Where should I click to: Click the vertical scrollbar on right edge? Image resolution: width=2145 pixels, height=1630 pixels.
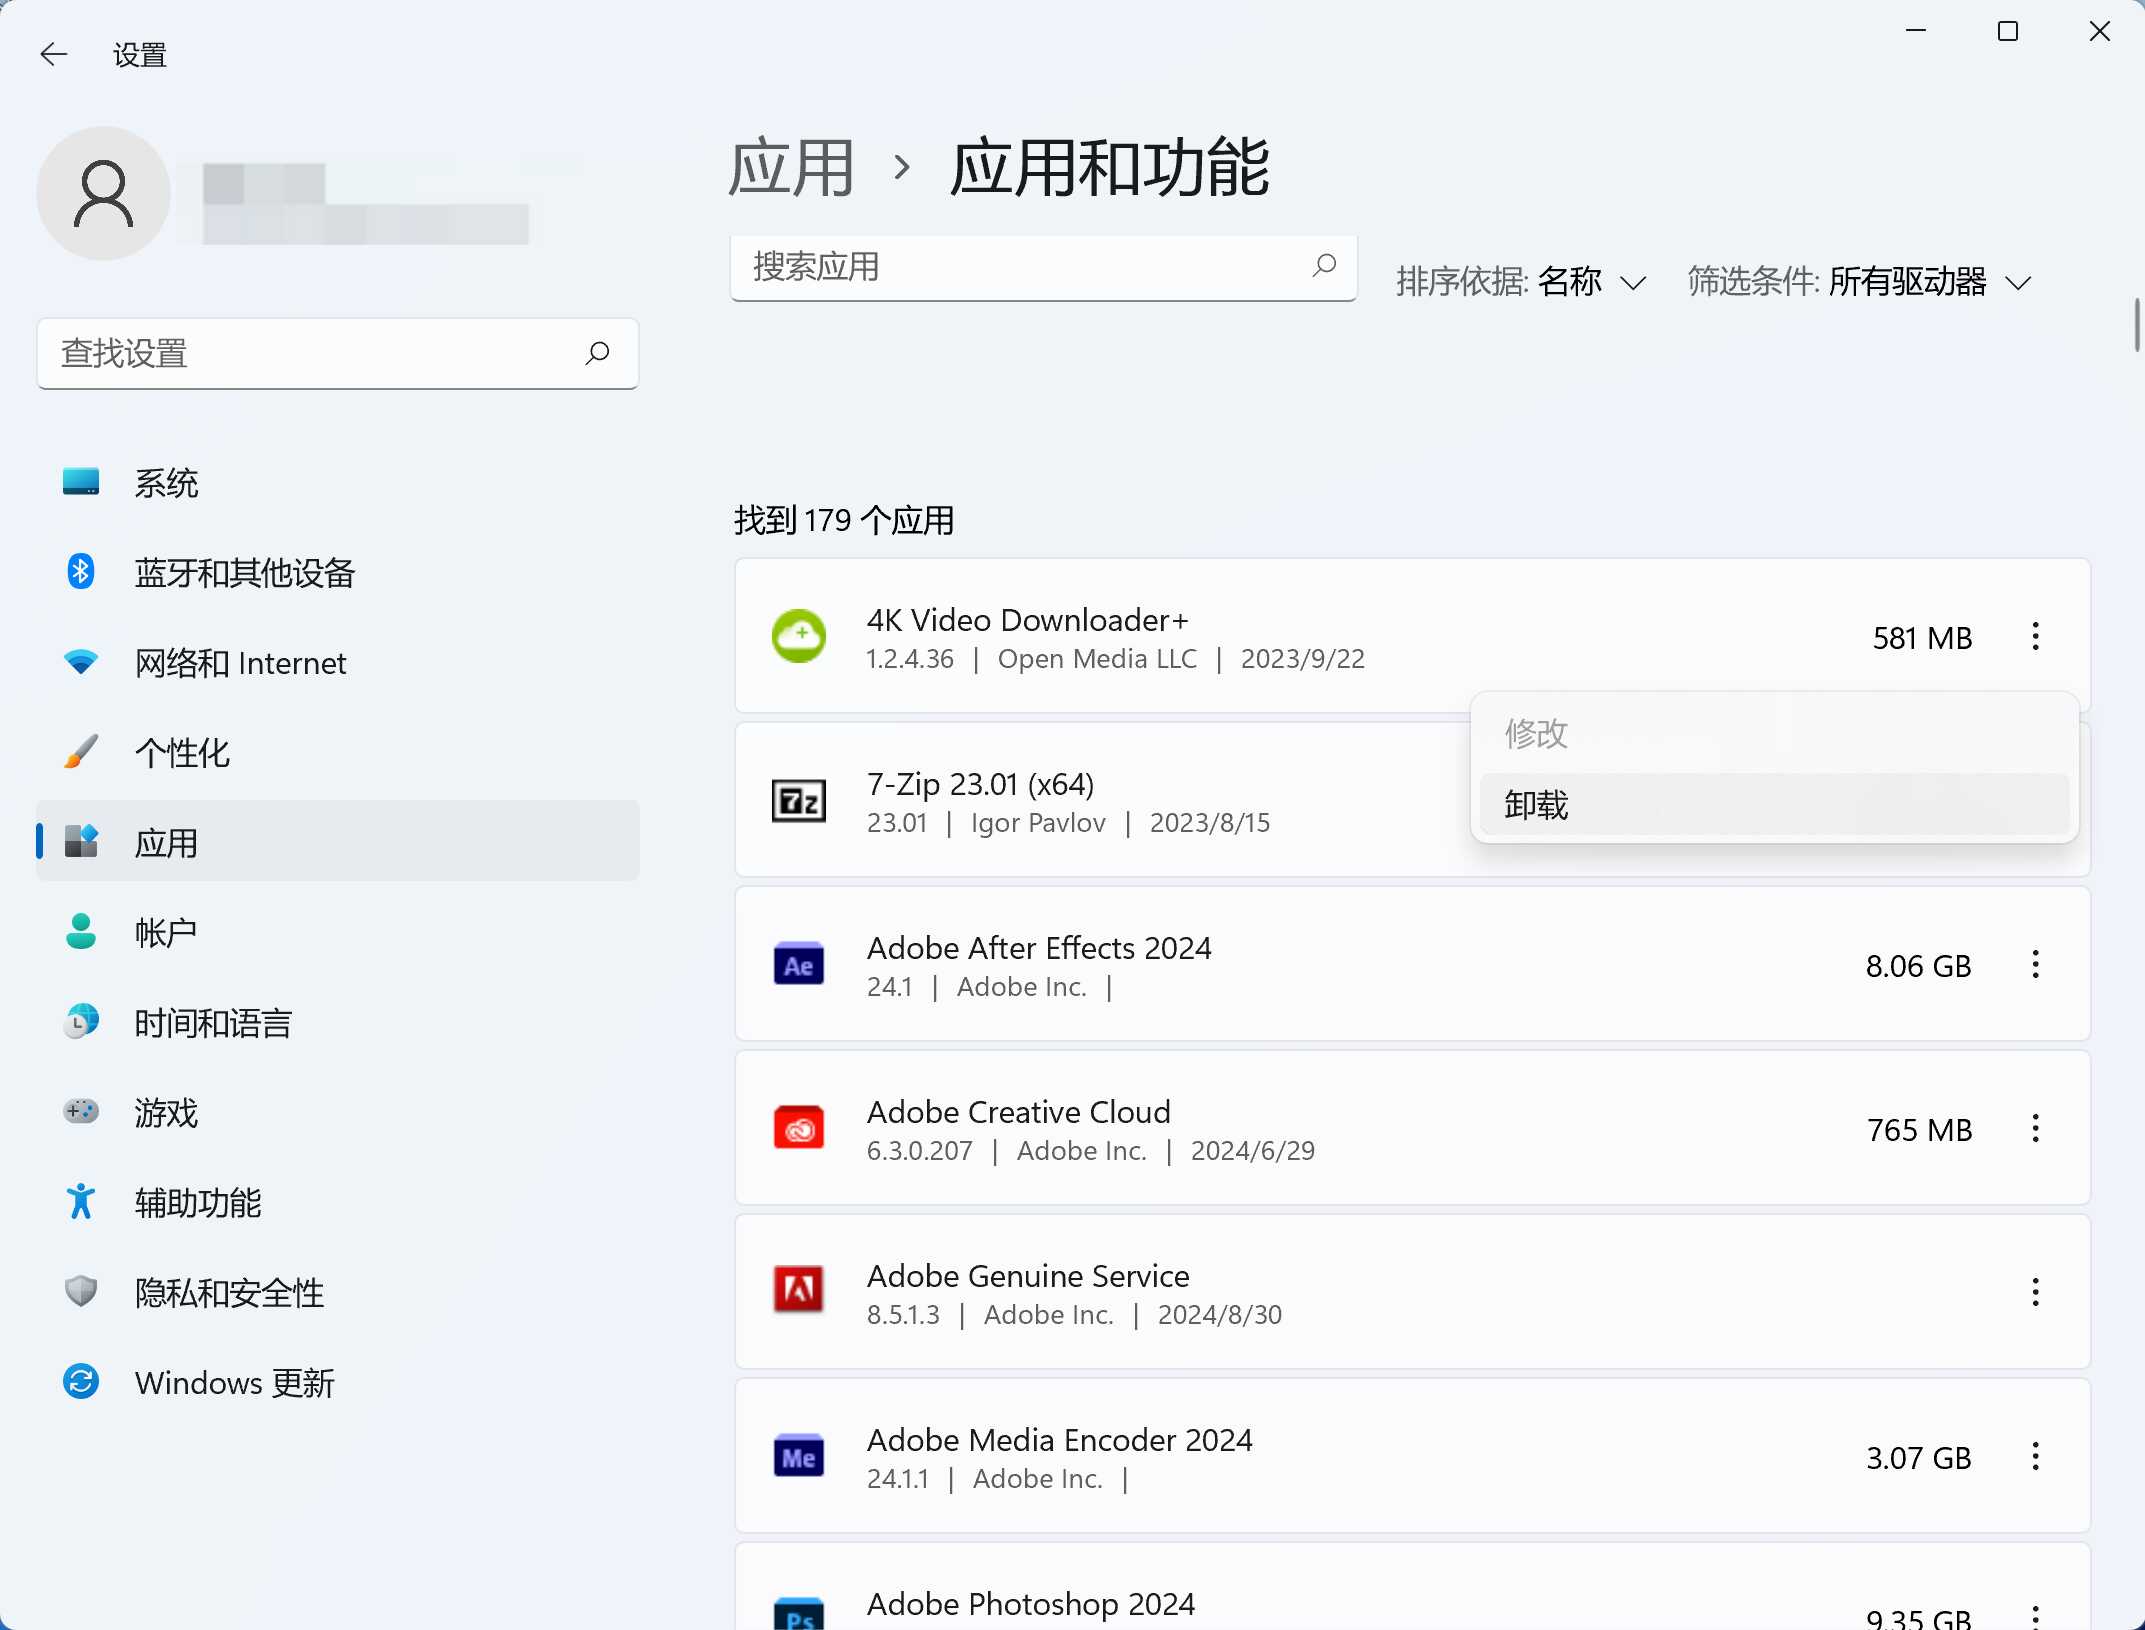click(2137, 325)
